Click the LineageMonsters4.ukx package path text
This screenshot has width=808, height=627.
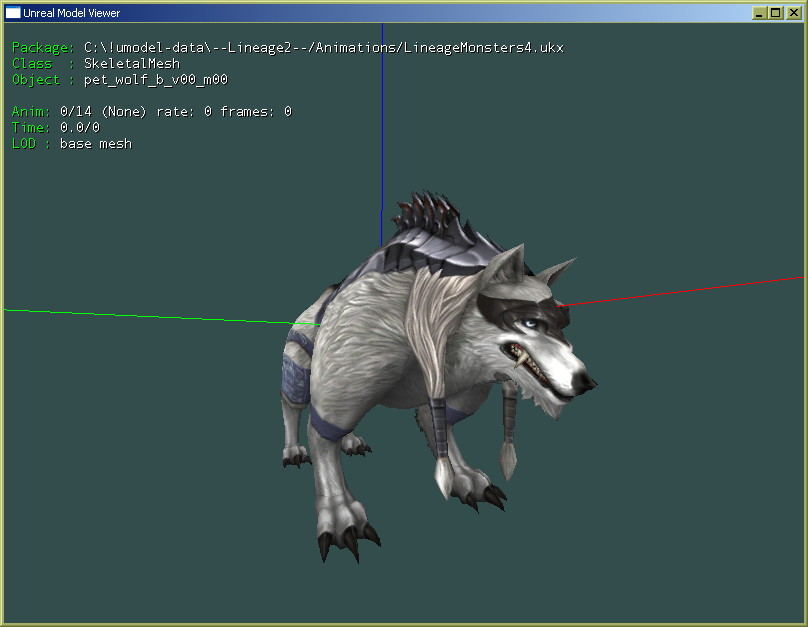[x=324, y=48]
